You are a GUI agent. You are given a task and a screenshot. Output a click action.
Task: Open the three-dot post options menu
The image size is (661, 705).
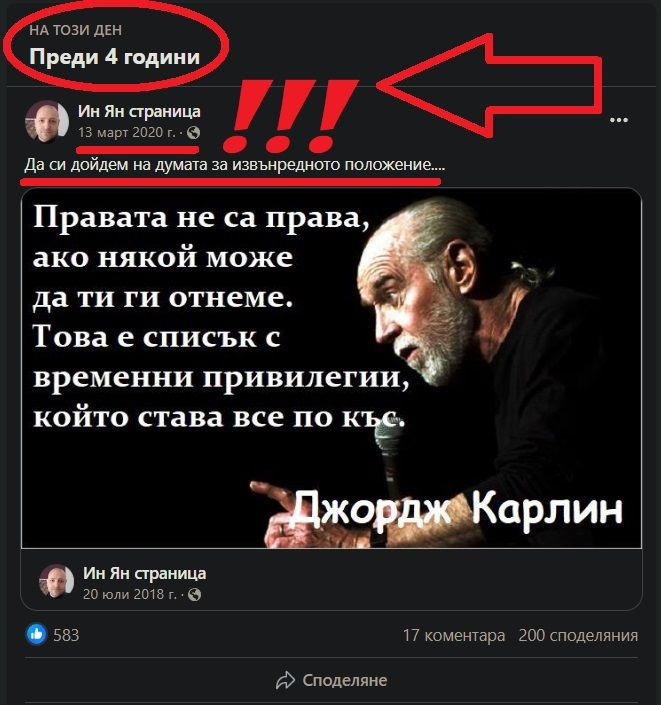pyautogui.click(x=619, y=120)
